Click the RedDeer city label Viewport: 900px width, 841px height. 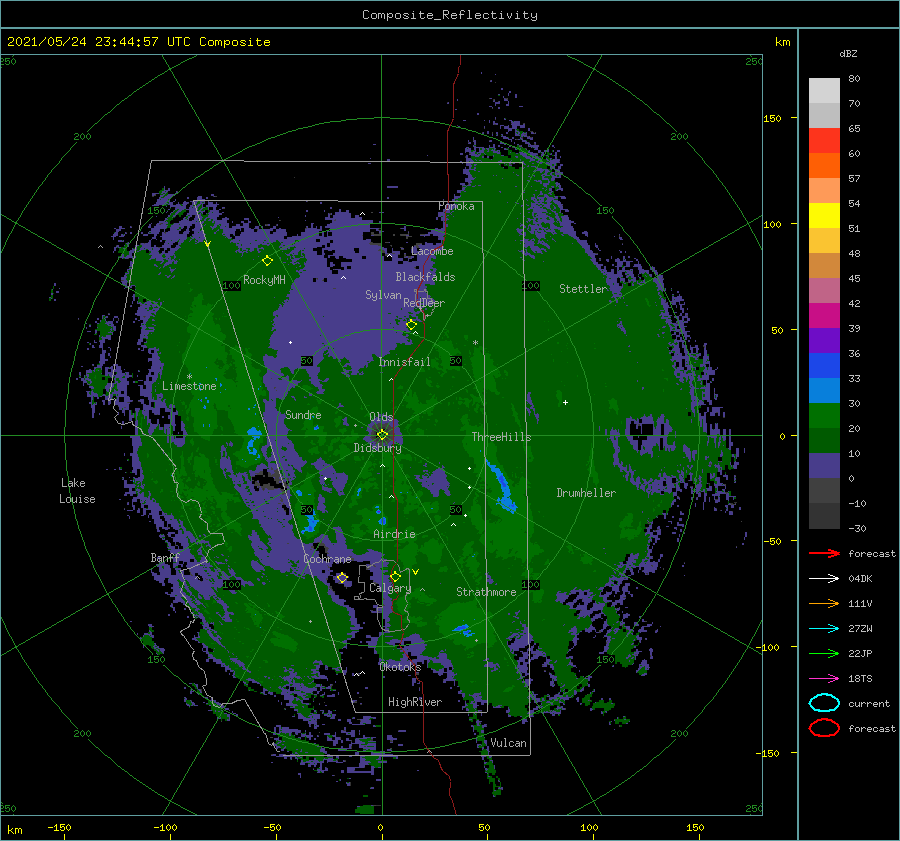(424, 303)
